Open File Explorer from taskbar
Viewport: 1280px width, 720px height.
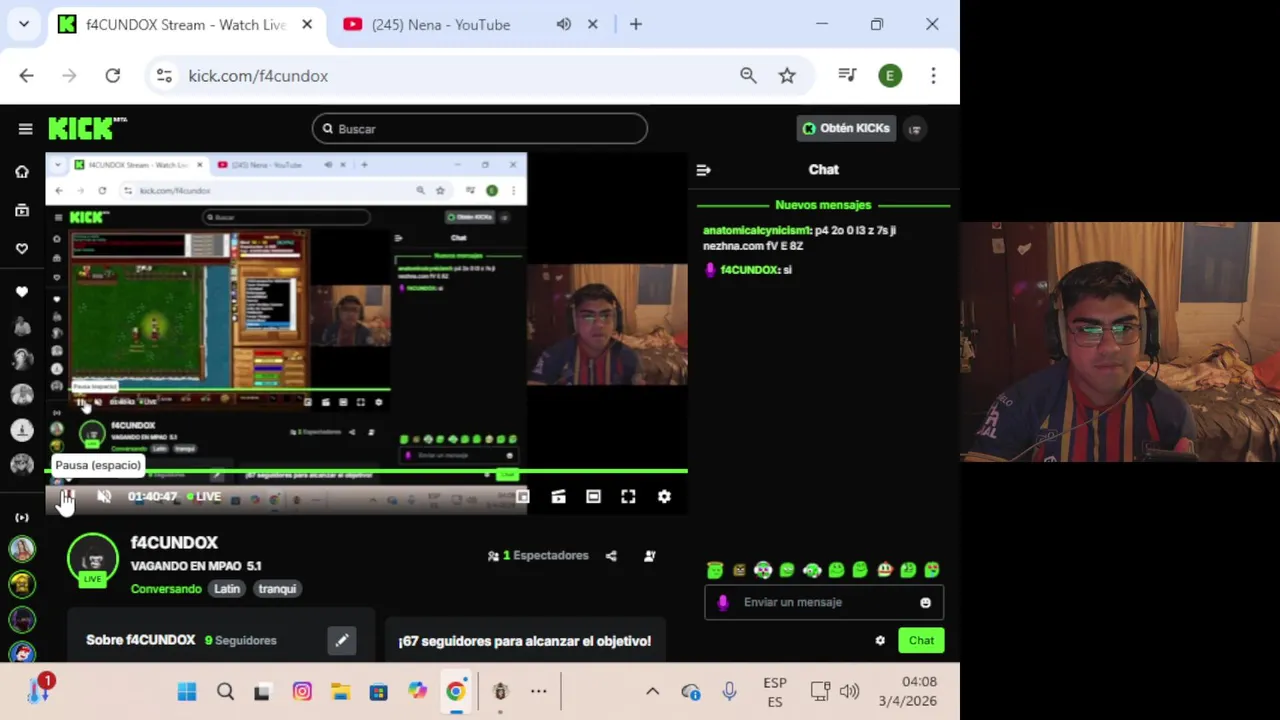340,692
